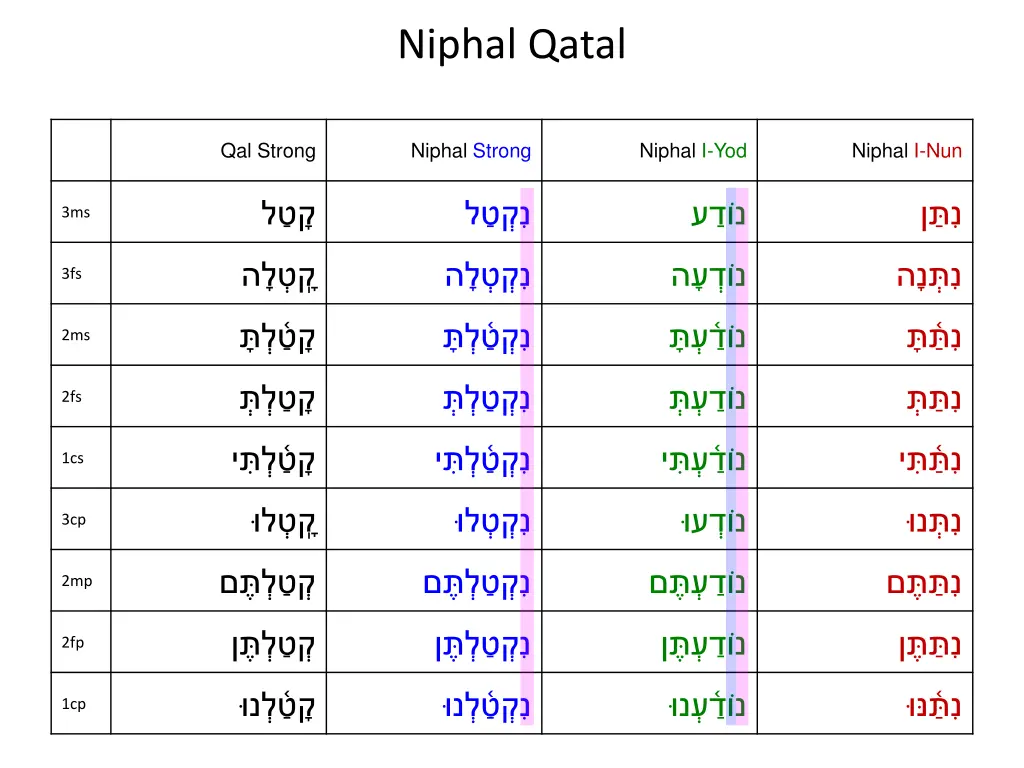
Task: Click the '2fp' row label
Action: pos(73,643)
